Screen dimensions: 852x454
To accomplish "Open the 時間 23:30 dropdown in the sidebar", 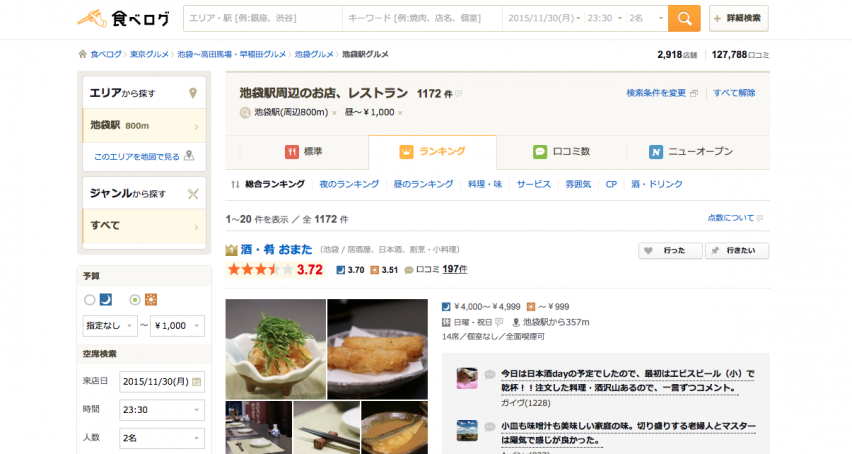I will click(x=160, y=409).
